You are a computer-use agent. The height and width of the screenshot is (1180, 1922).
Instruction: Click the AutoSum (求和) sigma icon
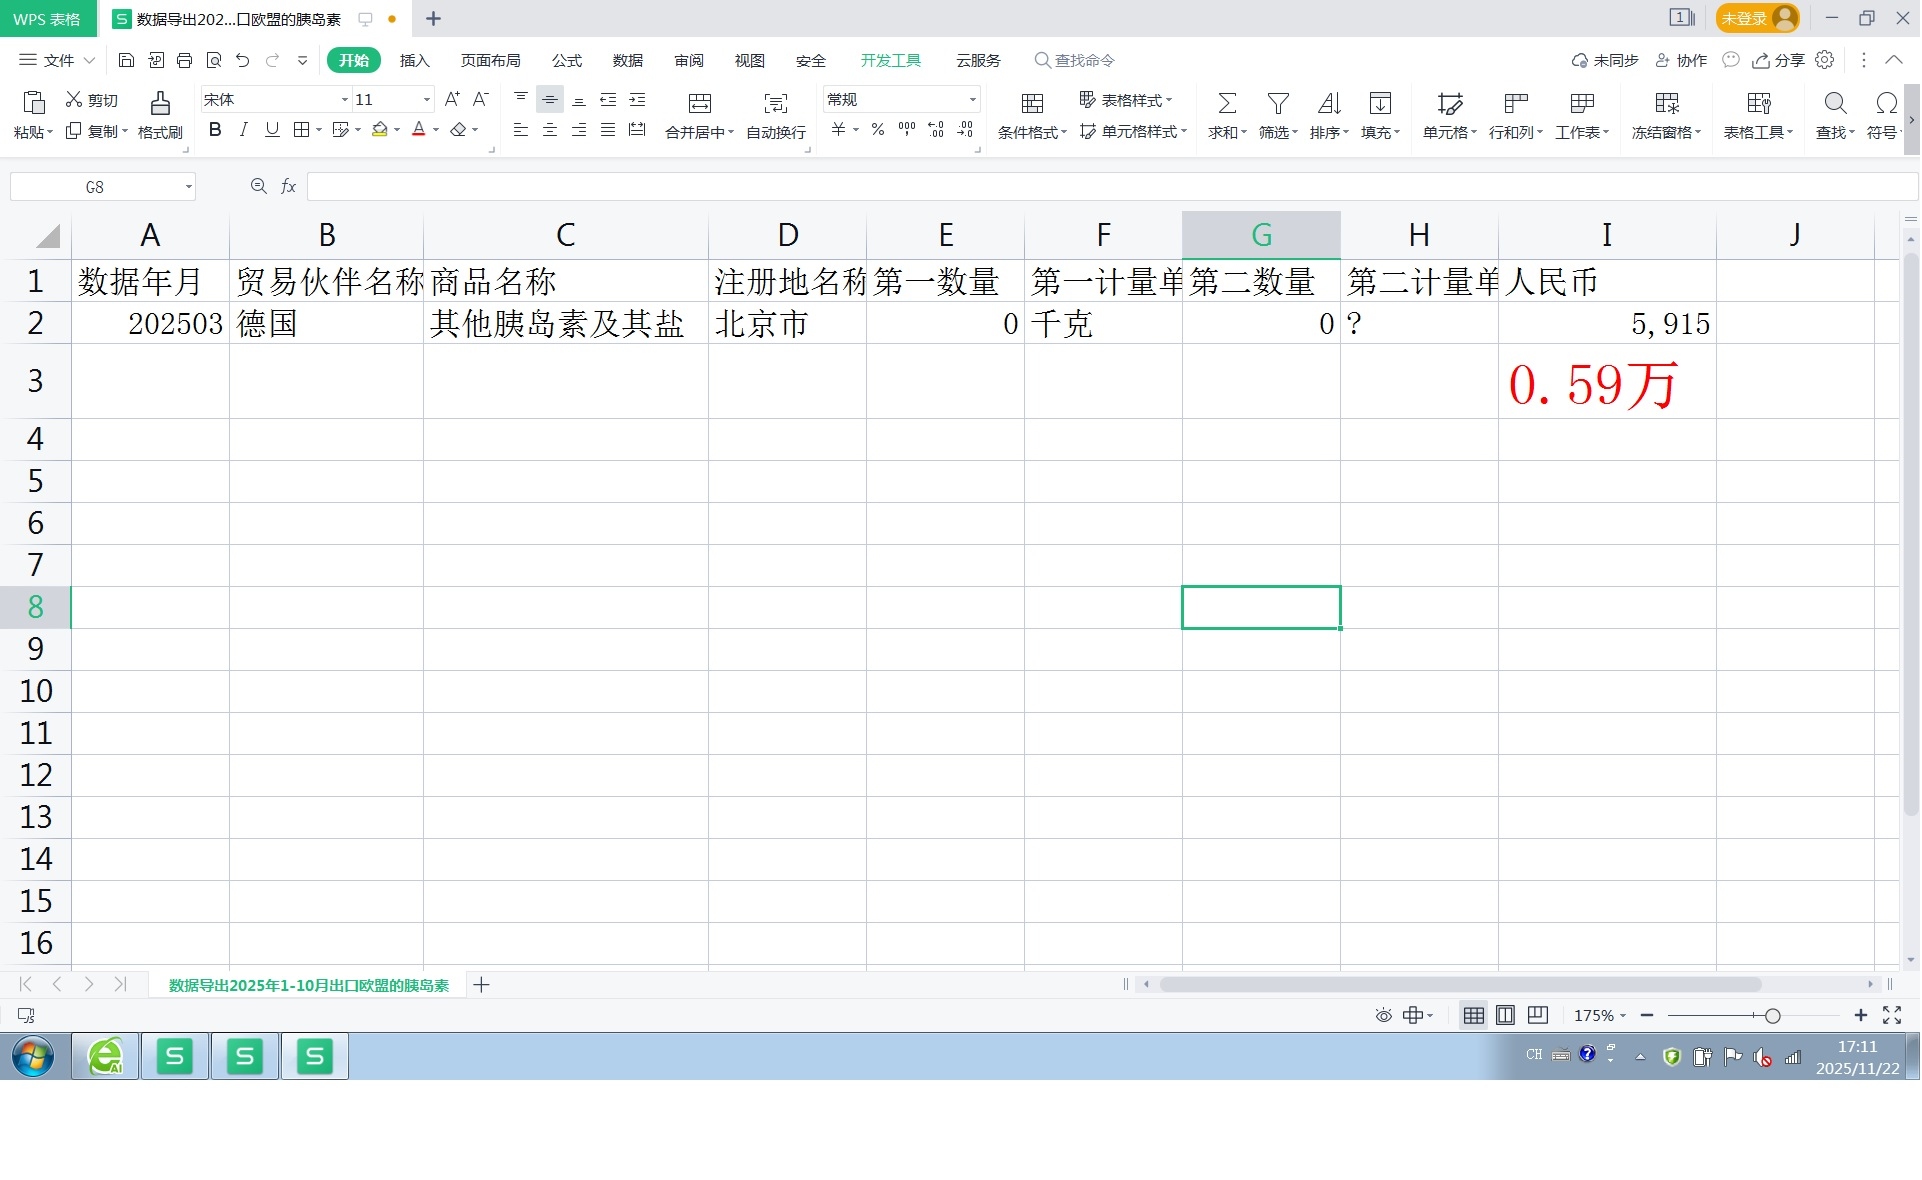point(1227,103)
